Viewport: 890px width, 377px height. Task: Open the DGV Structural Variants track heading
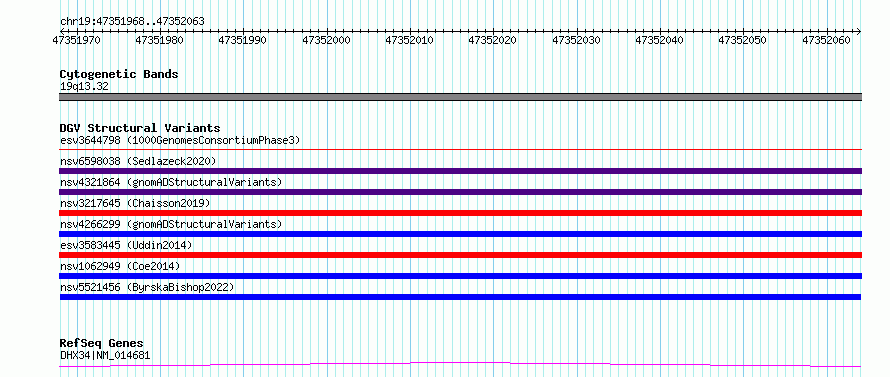(x=140, y=128)
